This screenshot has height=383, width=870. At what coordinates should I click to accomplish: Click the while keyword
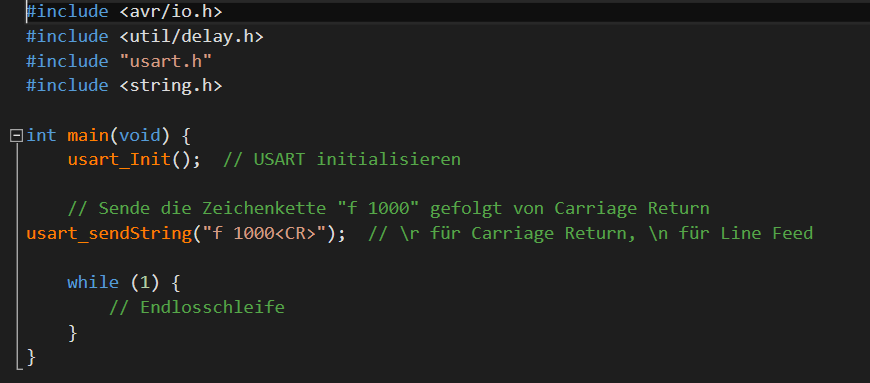pyautogui.click(x=93, y=283)
